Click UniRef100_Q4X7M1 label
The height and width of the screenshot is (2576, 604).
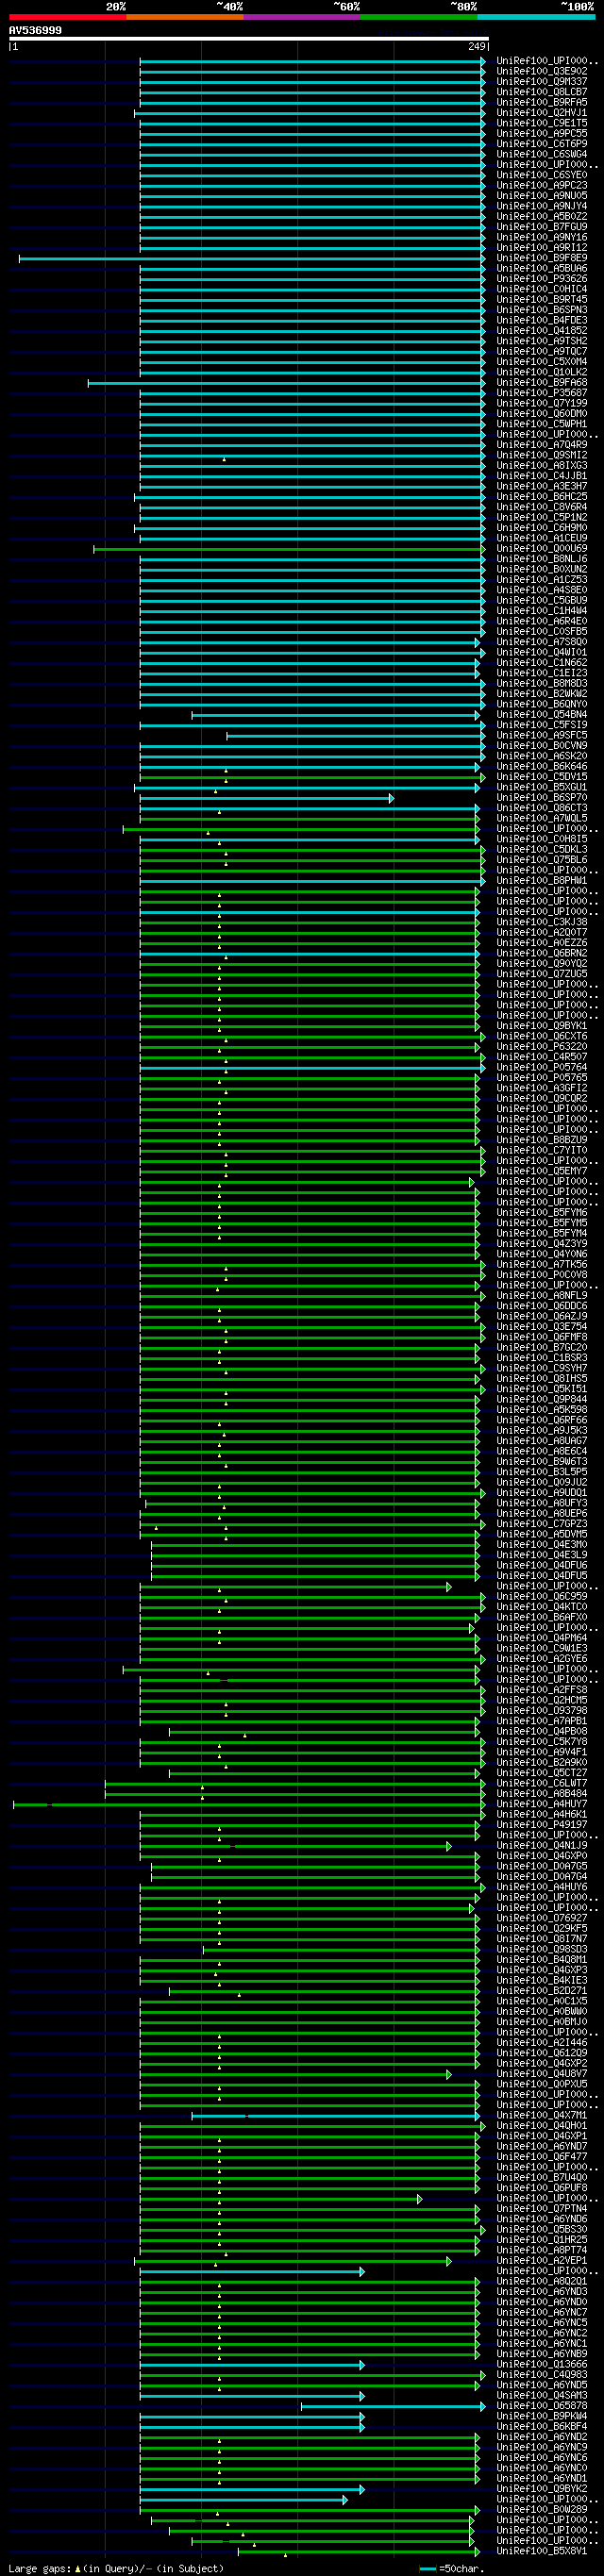tap(542, 2116)
